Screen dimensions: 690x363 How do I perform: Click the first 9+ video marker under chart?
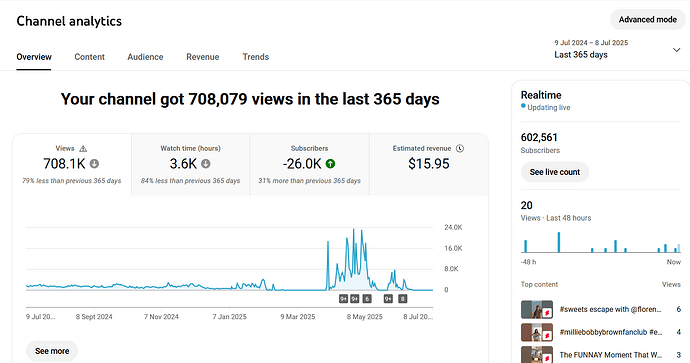point(343,299)
